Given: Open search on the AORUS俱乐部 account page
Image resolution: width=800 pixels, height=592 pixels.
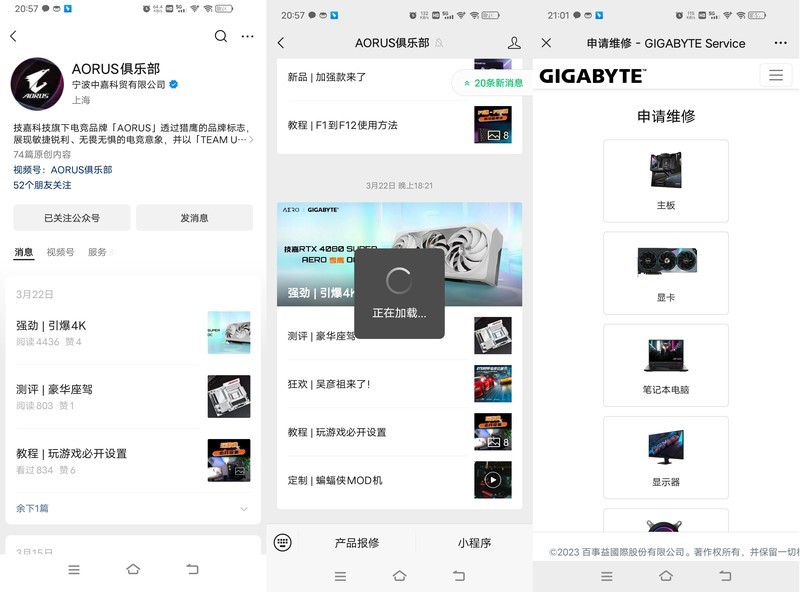Looking at the screenshot, I should pyautogui.click(x=220, y=36).
